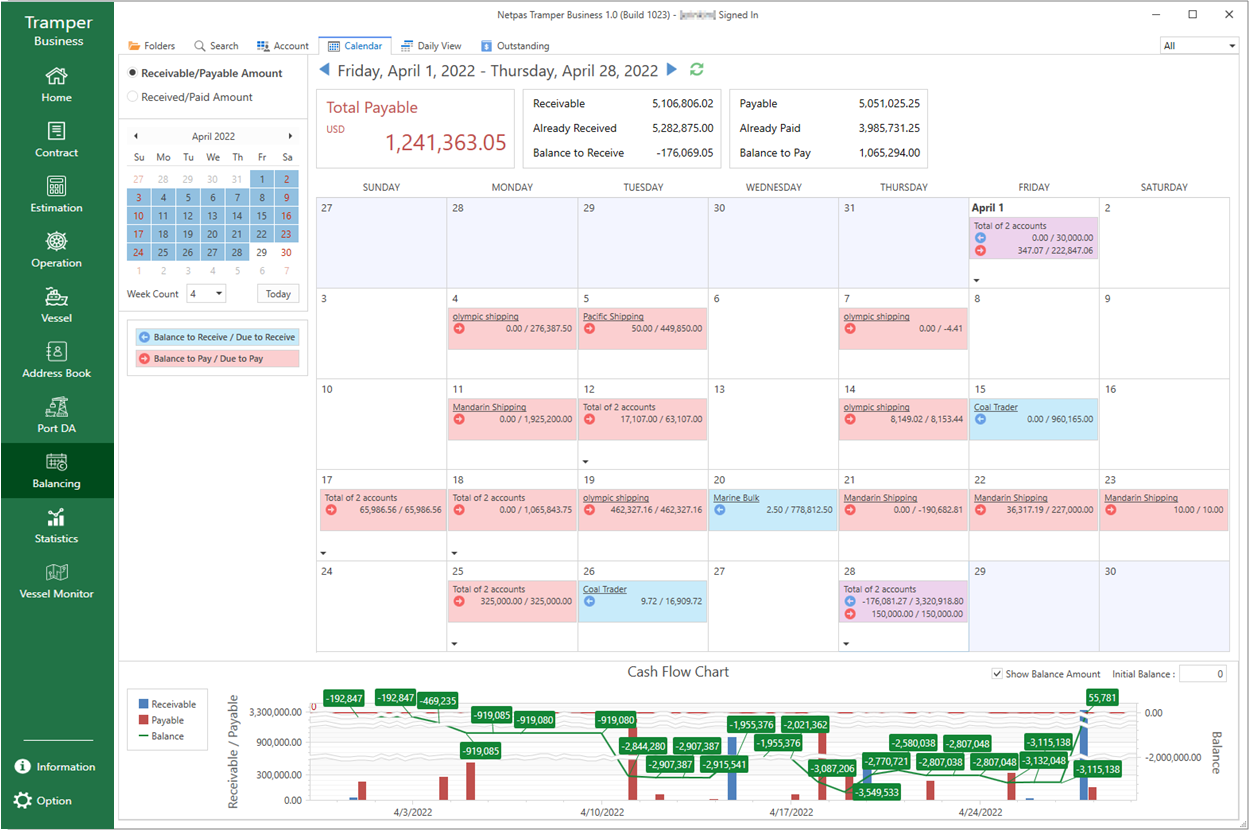Switch to the Outstanding tab

click(x=515, y=46)
